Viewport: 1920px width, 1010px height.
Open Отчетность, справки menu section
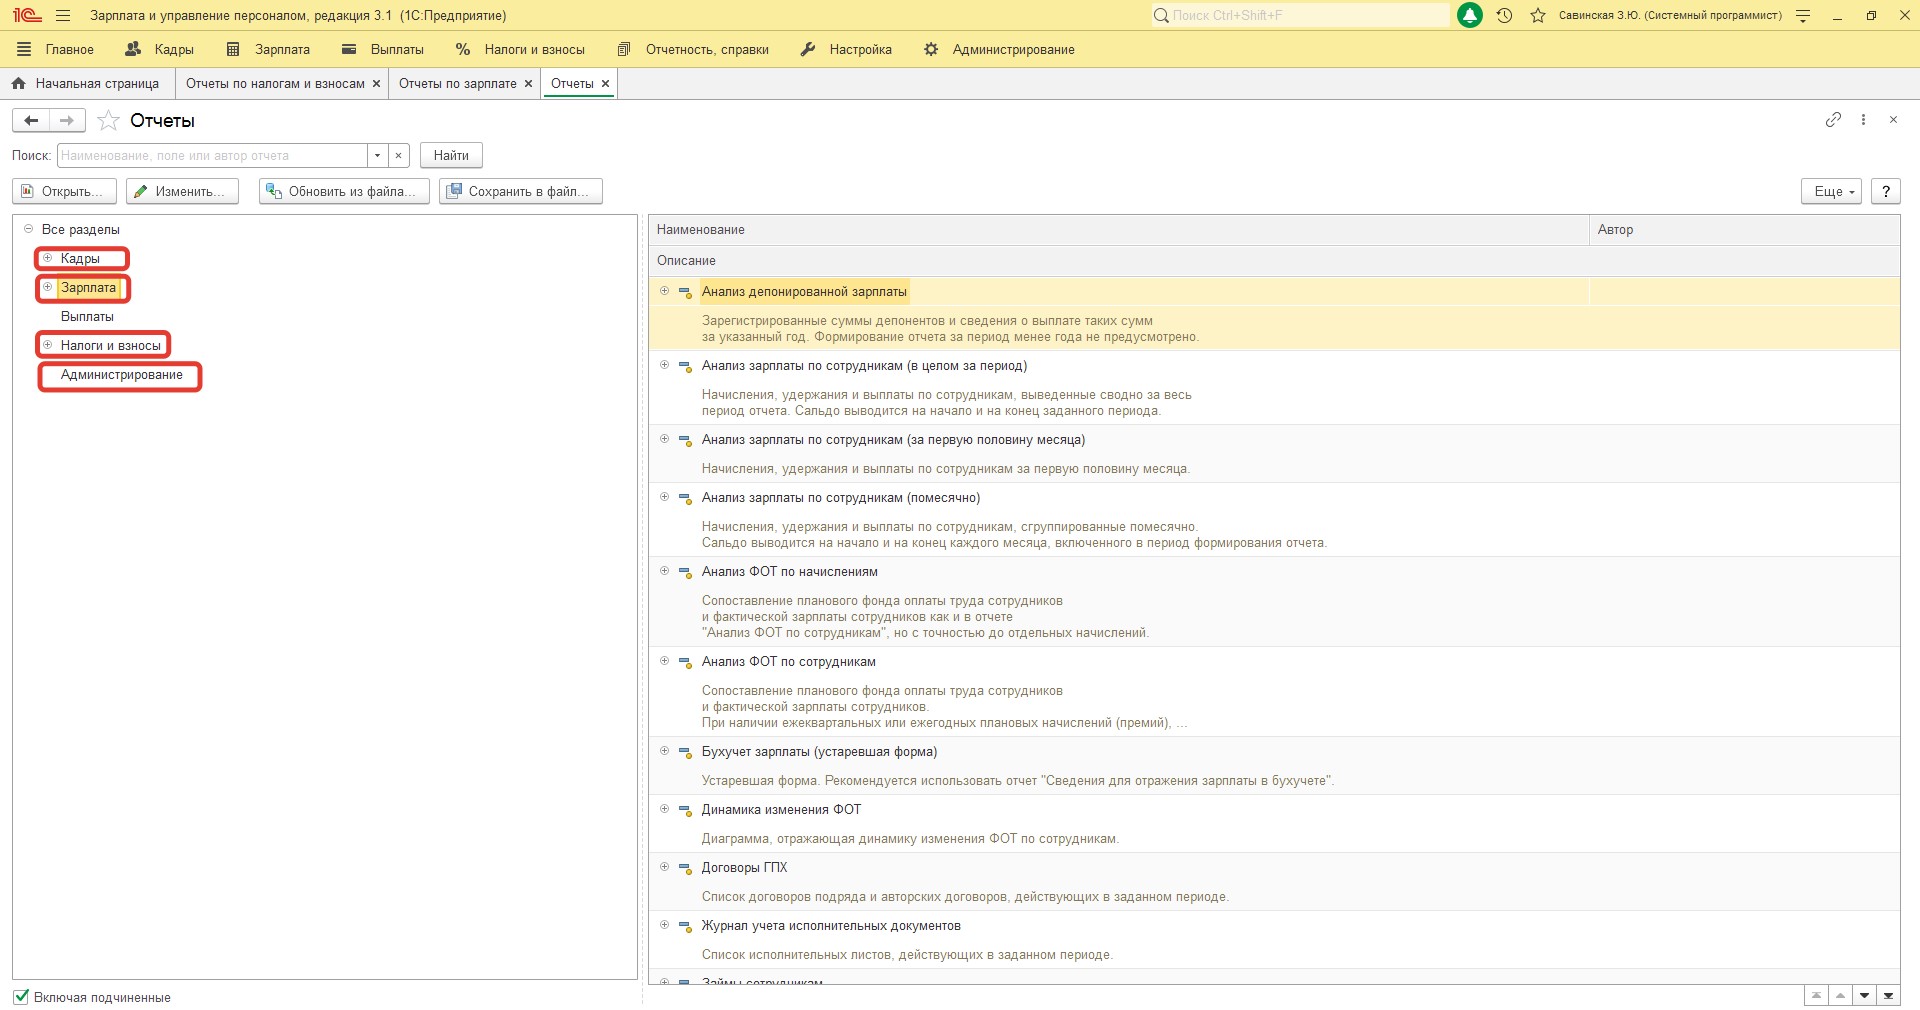click(693, 49)
